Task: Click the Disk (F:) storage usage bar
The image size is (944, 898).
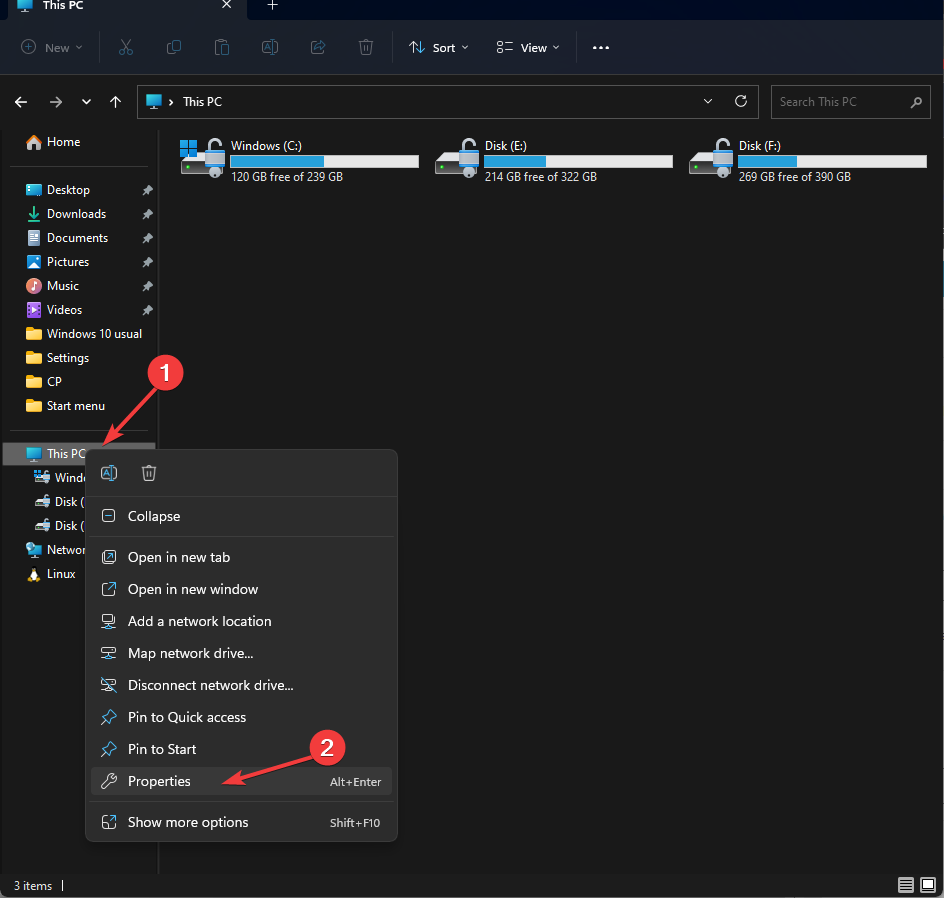Action: click(832, 161)
